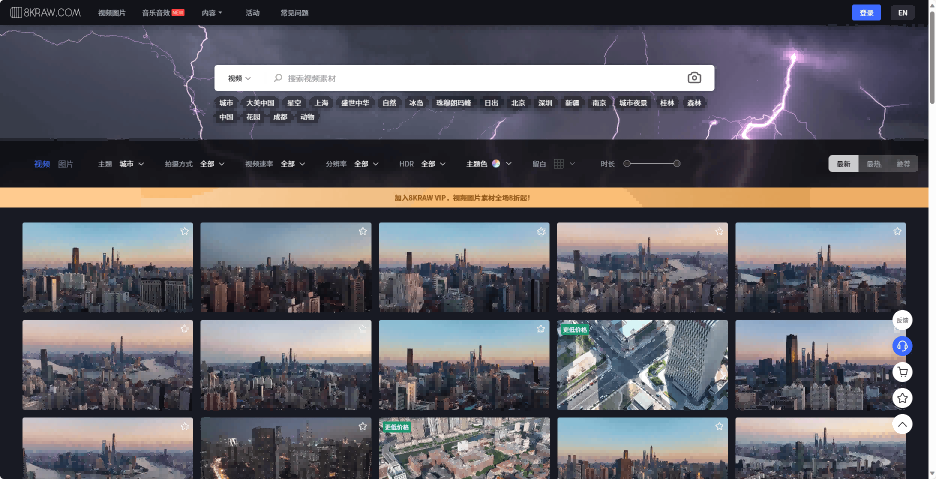The image size is (936, 479).
Task: Open the 内容 navigation menu
Action: (x=211, y=13)
